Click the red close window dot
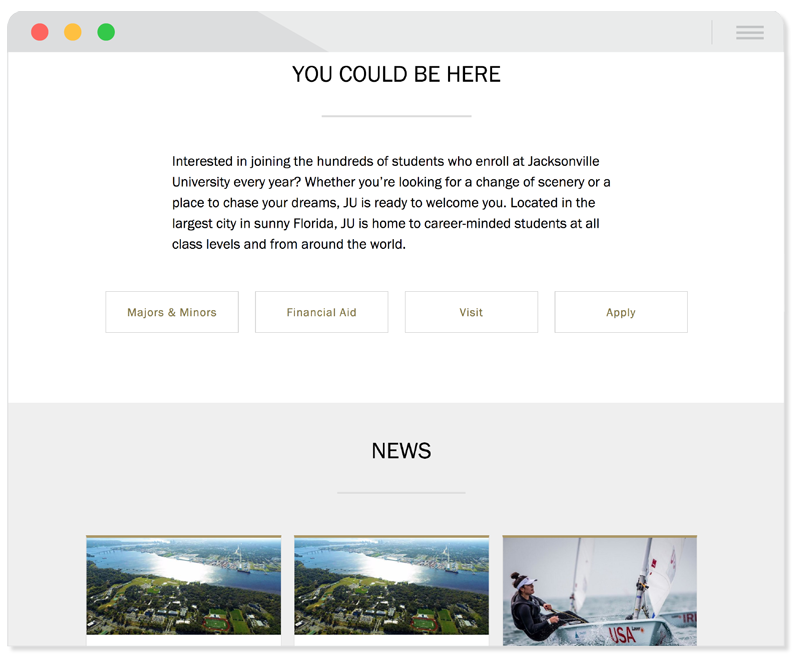Viewport: 806px width, 662px height. click(40, 32)
